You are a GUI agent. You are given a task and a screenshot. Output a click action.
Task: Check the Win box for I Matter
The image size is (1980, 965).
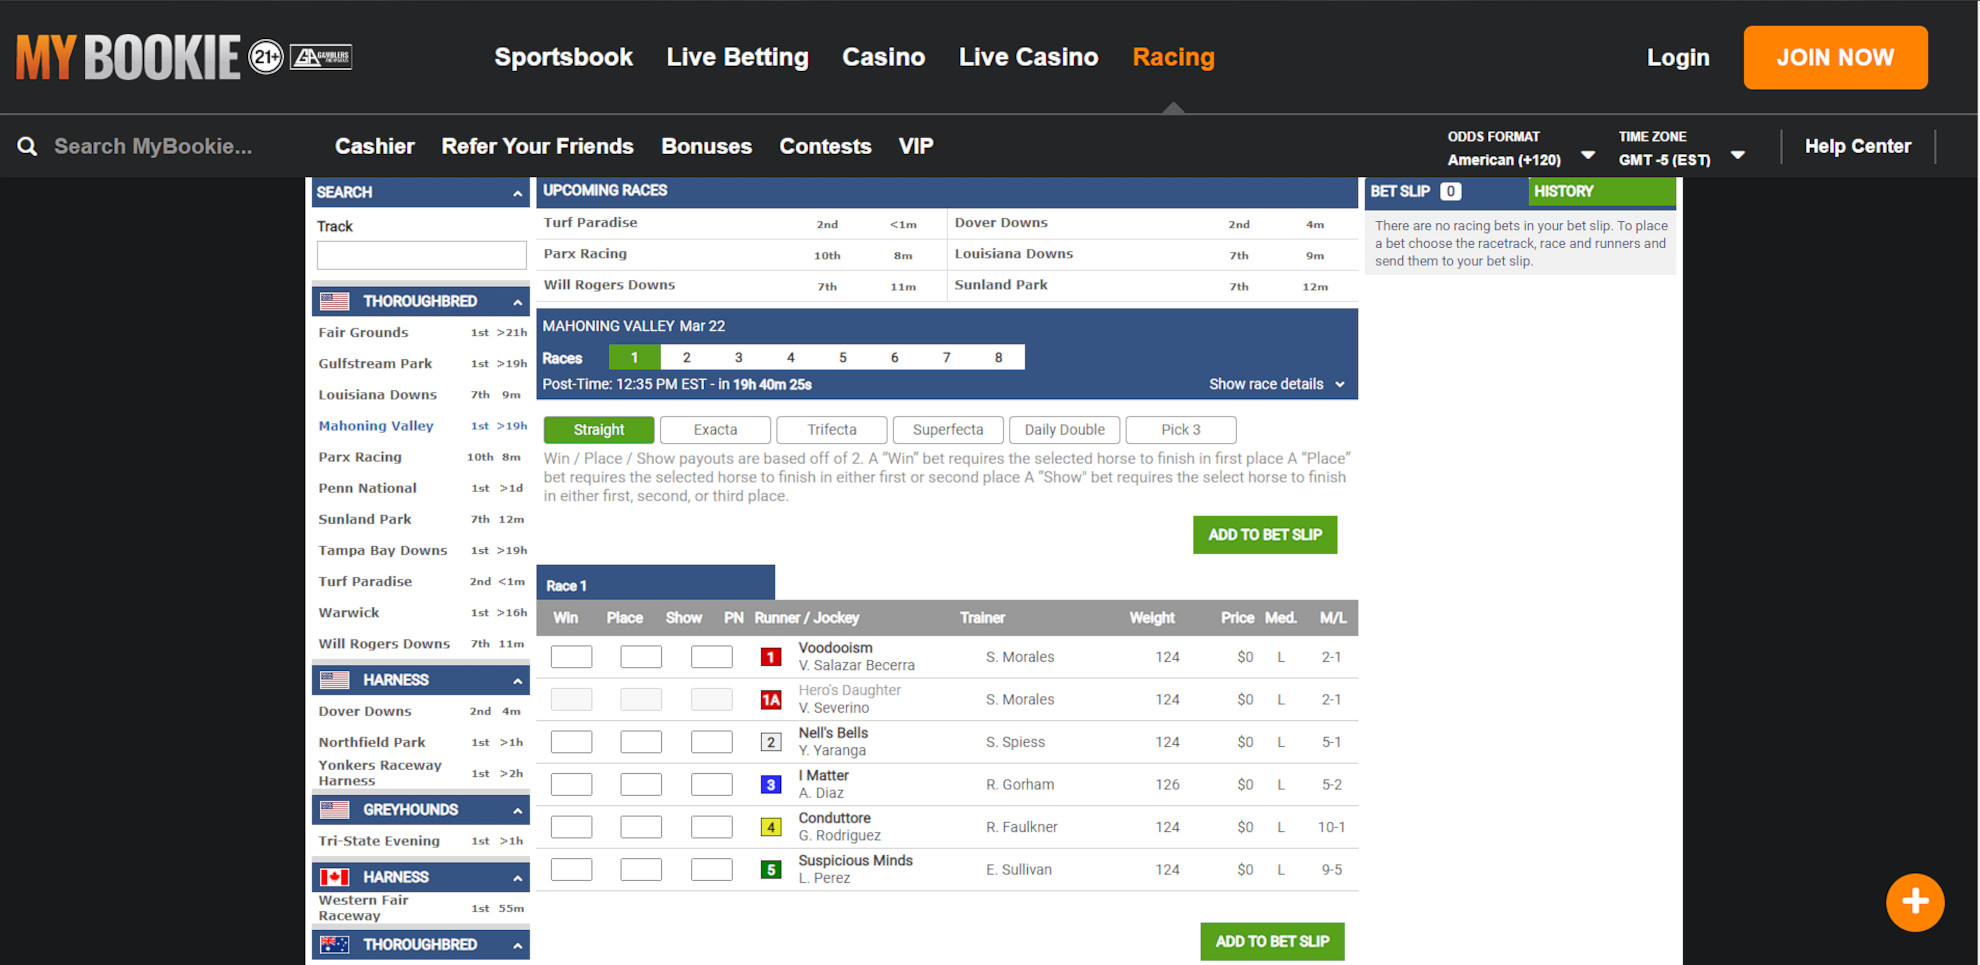point(571,785)
